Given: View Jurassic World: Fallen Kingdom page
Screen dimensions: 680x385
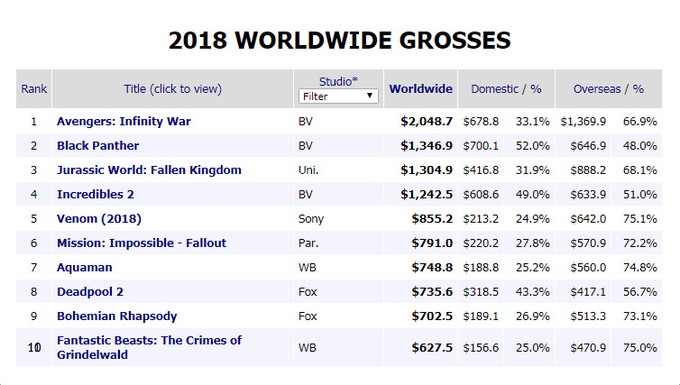Looking at the screenshot, I should point(149,170).
